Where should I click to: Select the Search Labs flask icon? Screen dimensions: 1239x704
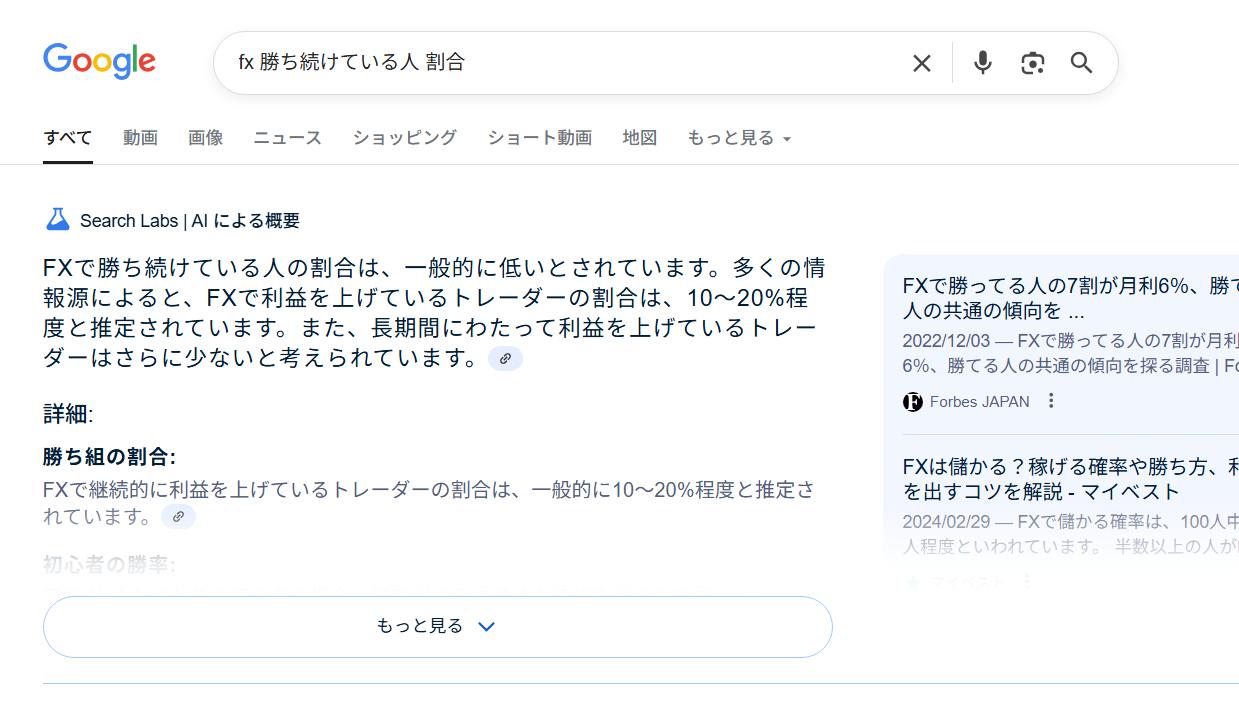pyautogui.click(x=58, y=220)
